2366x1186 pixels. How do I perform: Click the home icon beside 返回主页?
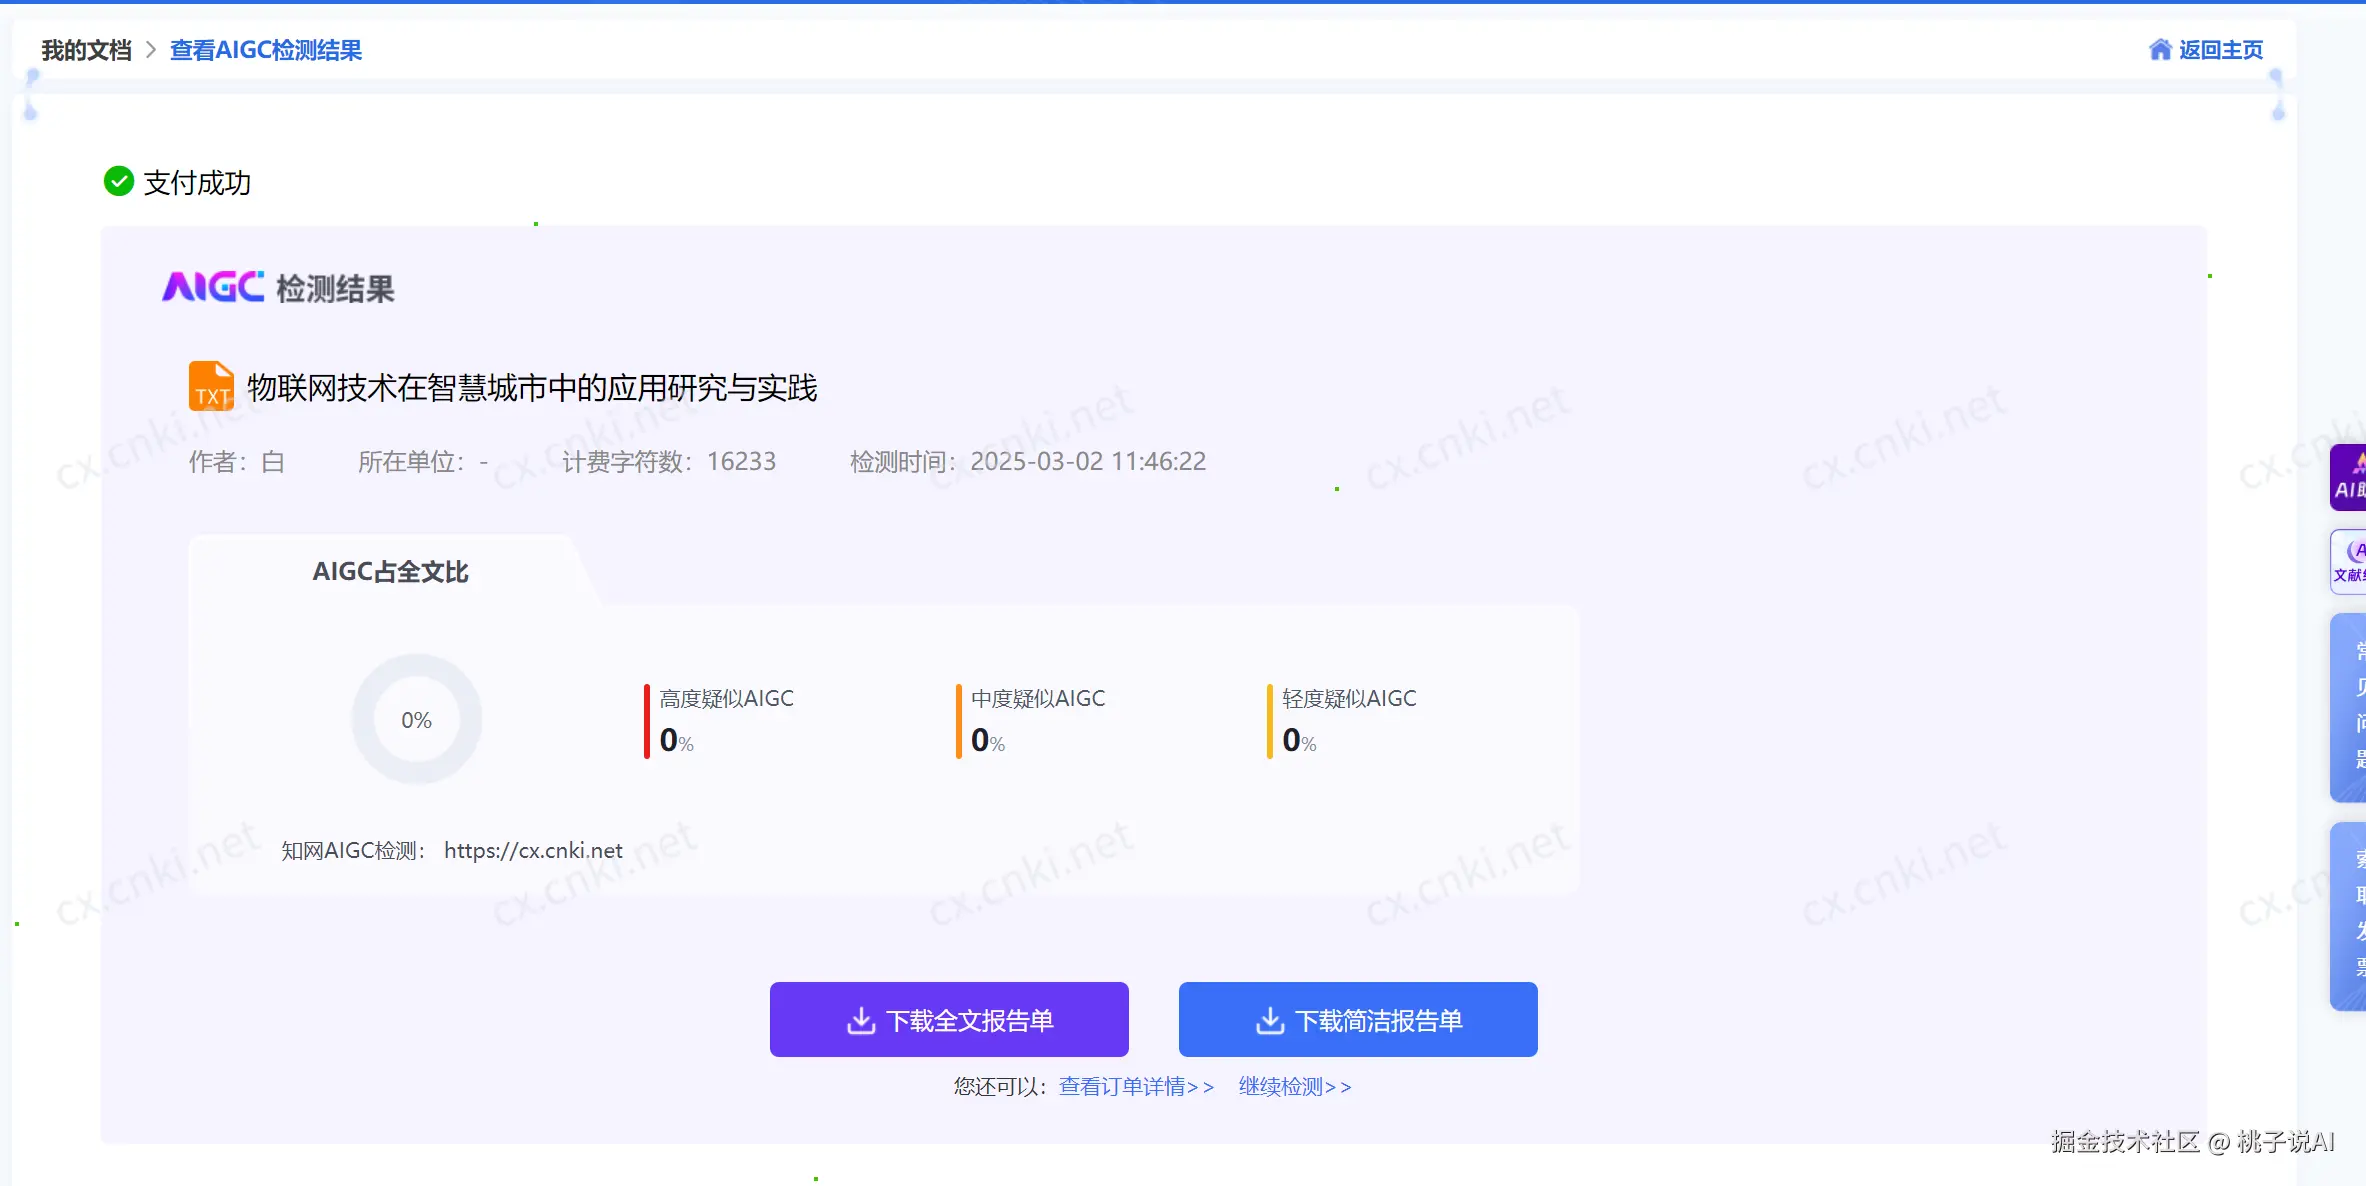(2160, 50)
